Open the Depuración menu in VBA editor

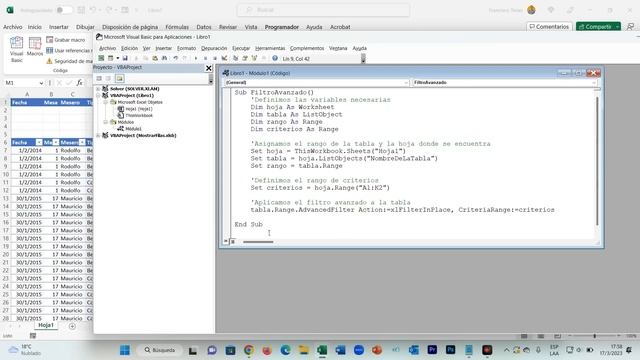point(214,48)
